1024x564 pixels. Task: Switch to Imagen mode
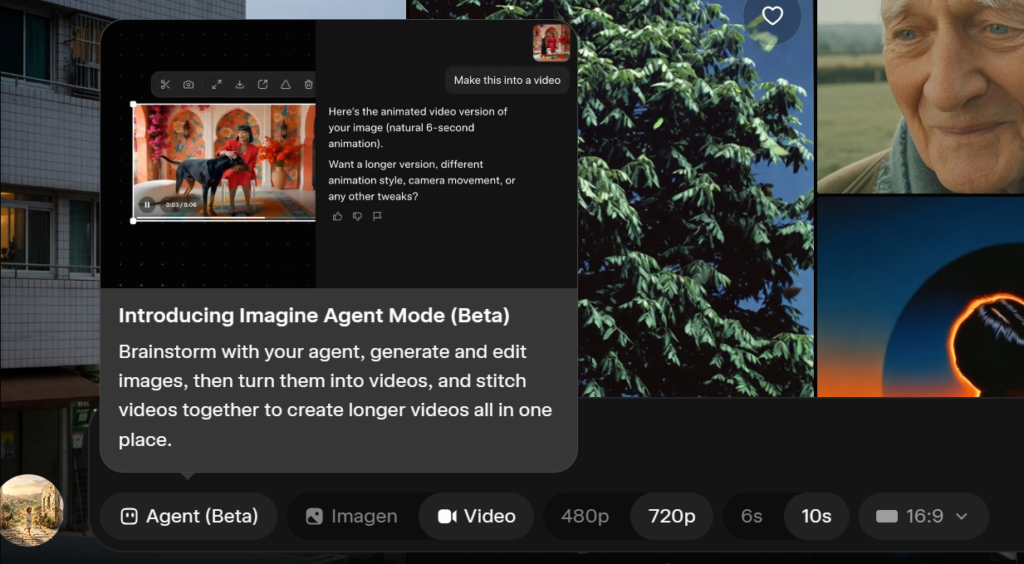(351, 516)
